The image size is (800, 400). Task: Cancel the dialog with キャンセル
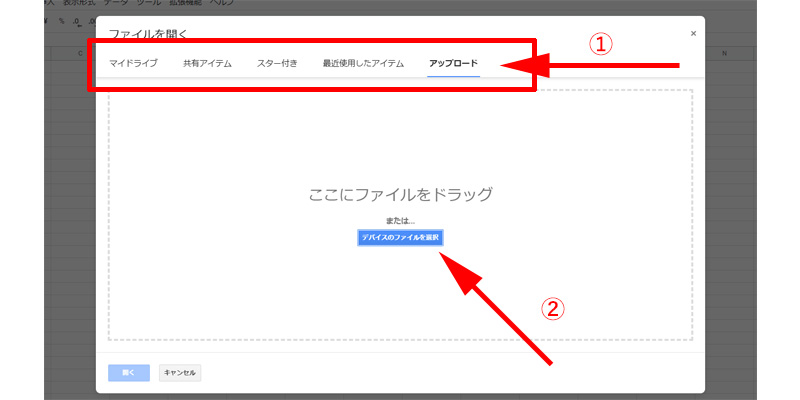point(180,373)
